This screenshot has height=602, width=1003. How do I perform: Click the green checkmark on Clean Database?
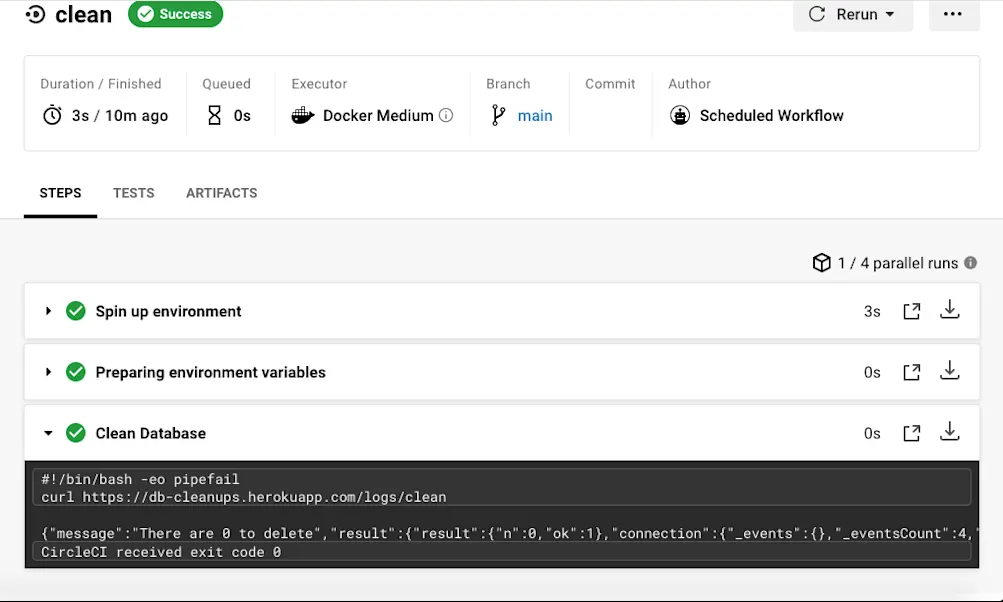[76, 432]
